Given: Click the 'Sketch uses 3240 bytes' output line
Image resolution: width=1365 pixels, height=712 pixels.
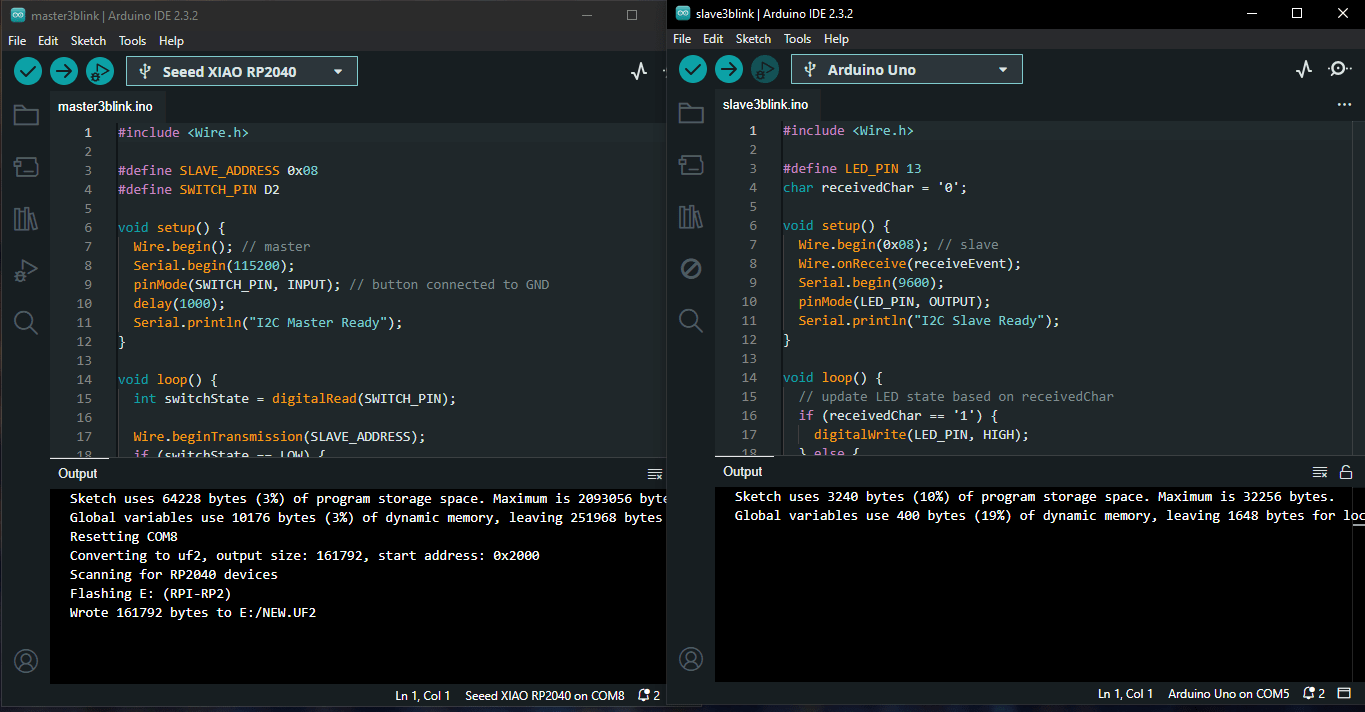Looking at the screenshot, I should (1035, 497).
